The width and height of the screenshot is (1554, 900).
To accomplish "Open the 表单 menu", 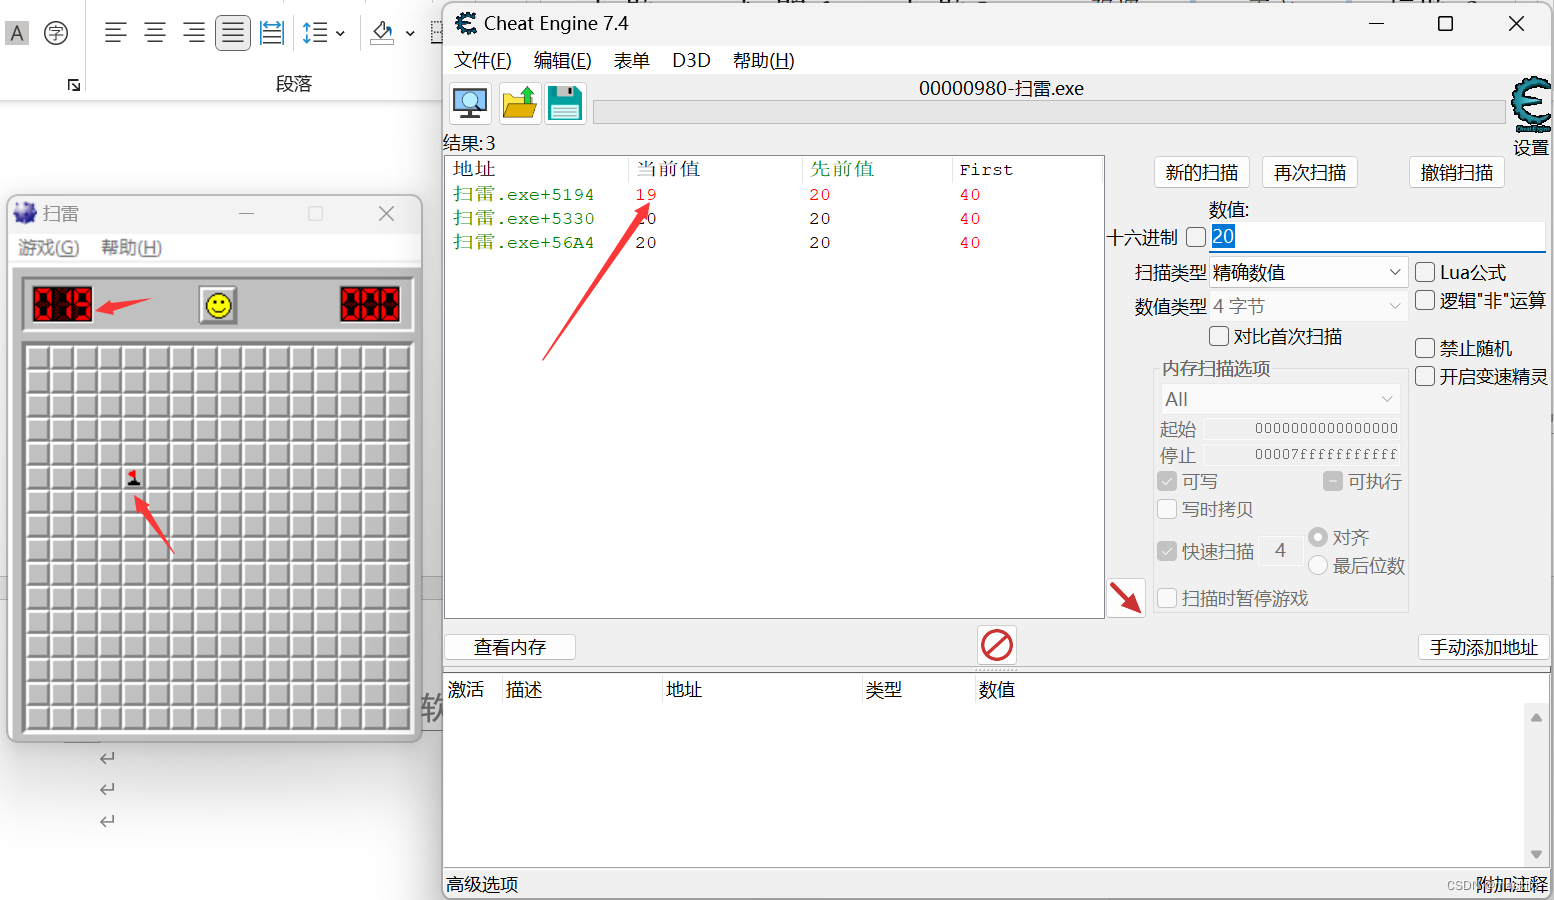I will tap(632, 60).
